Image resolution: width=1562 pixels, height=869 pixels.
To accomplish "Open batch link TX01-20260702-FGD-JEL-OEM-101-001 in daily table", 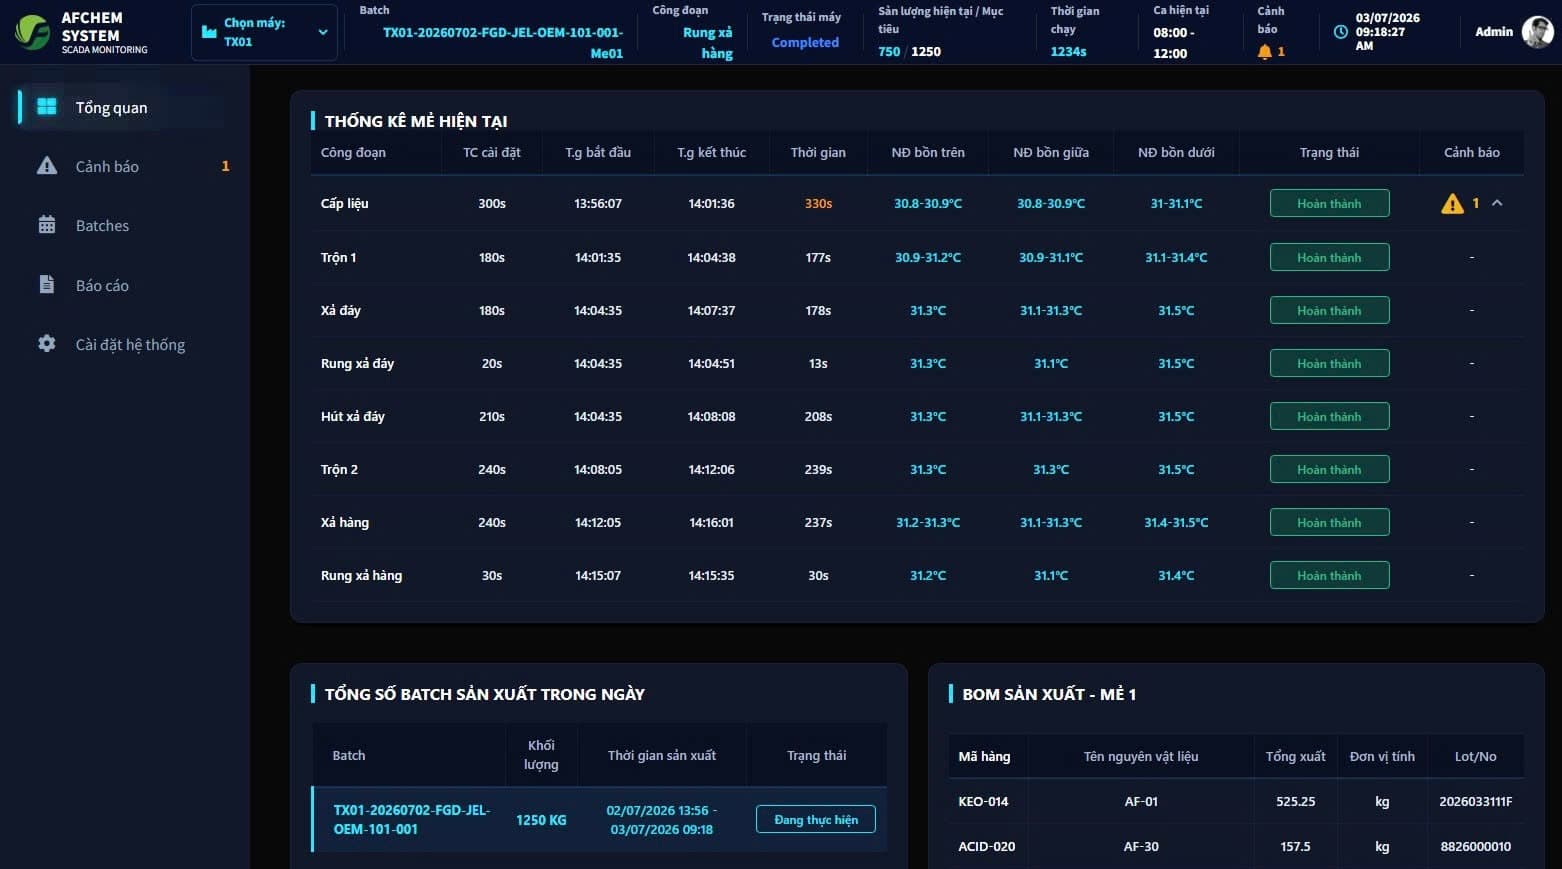I will pos(411,819).
